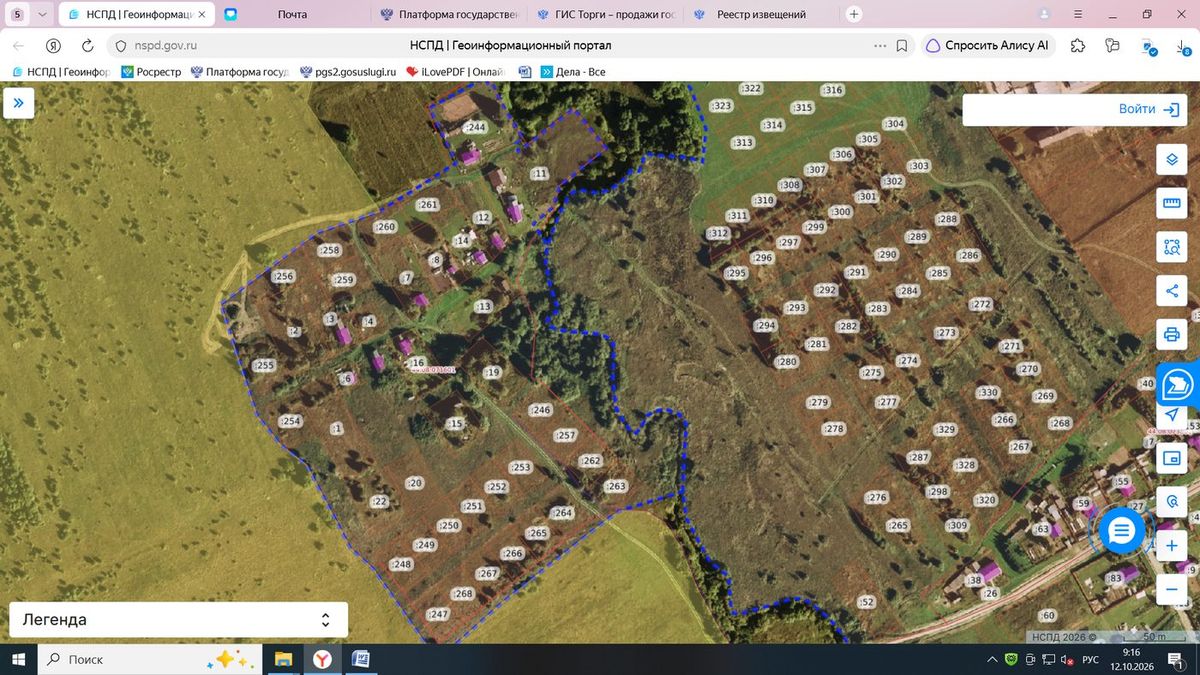The height and width of the screenshot is (675, 1200).
Task: Click the Windows taskbar search box
Action: click(148, 660)
